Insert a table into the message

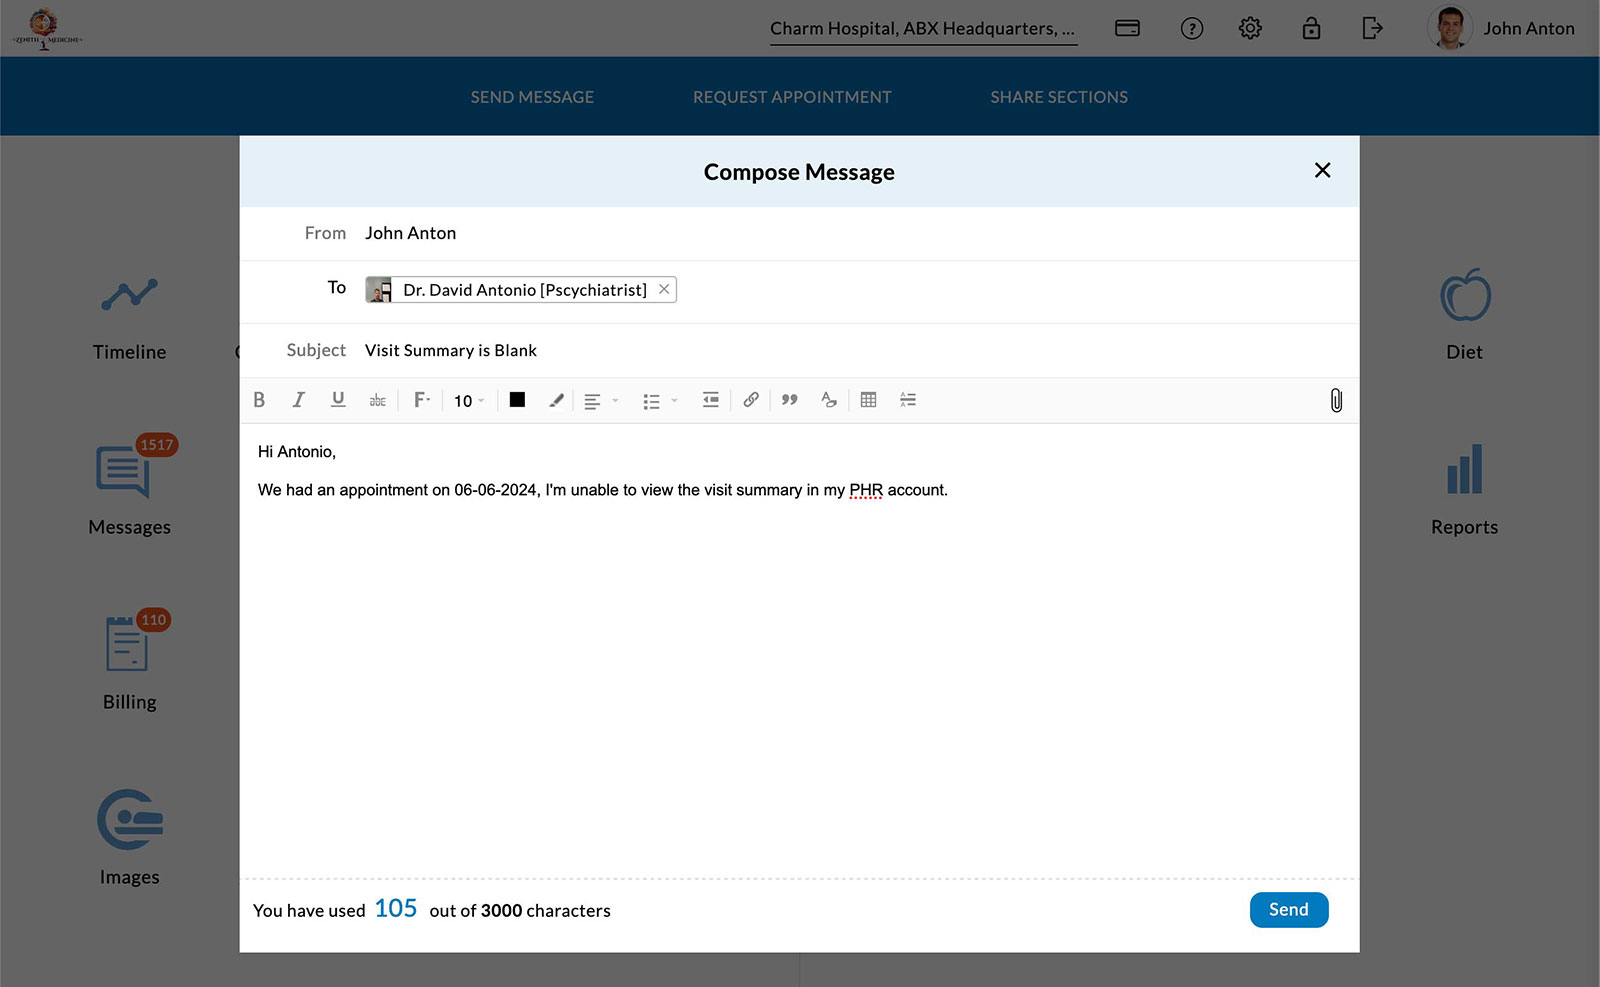pos(868,400)
